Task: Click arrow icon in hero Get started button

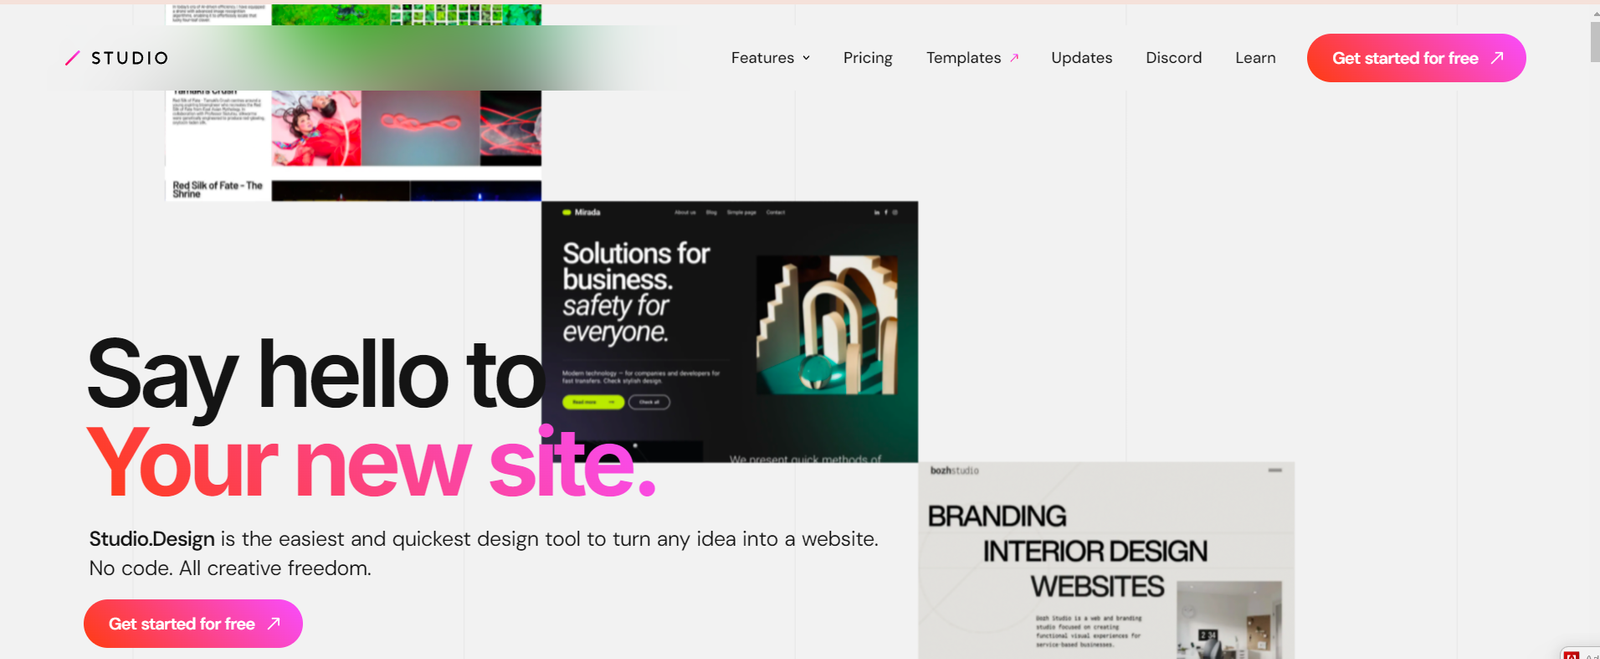Action: pyautogui.click(x=273, y=624)
